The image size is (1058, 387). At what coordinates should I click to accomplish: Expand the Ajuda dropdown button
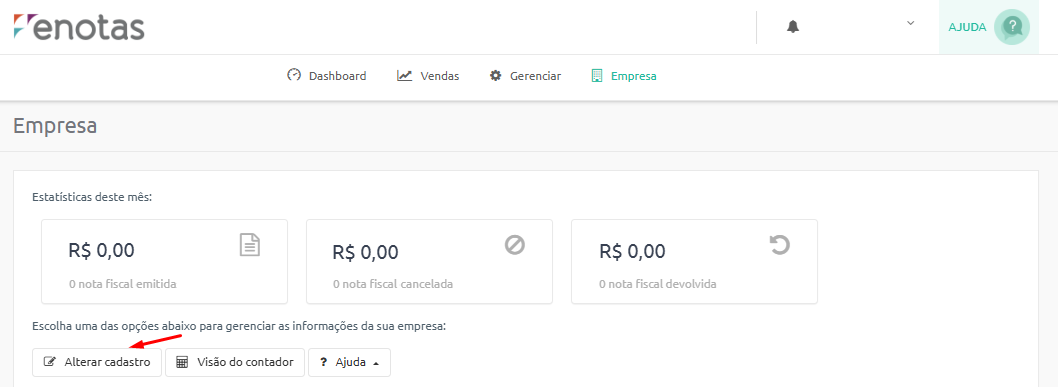(350, 362)
